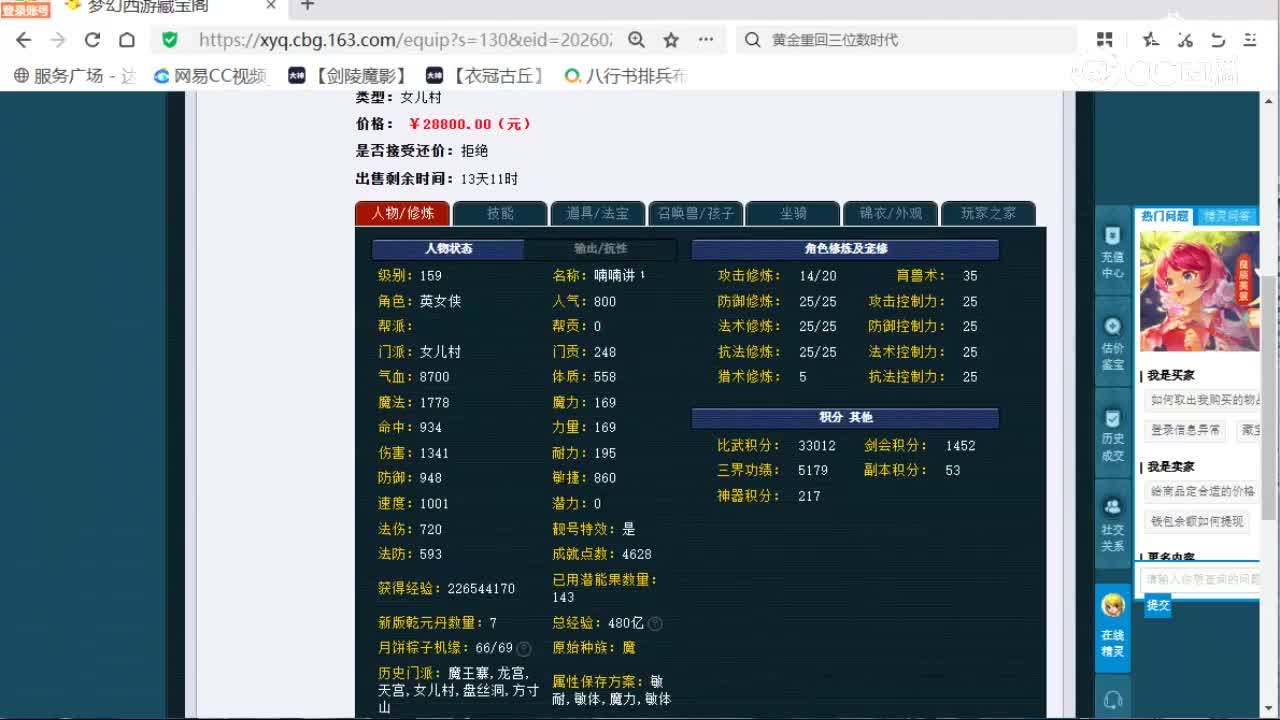Image resolution: width=1280 pixels, height=720 pixels.
Task: Go back to the previous page
Action: [24, 40]
